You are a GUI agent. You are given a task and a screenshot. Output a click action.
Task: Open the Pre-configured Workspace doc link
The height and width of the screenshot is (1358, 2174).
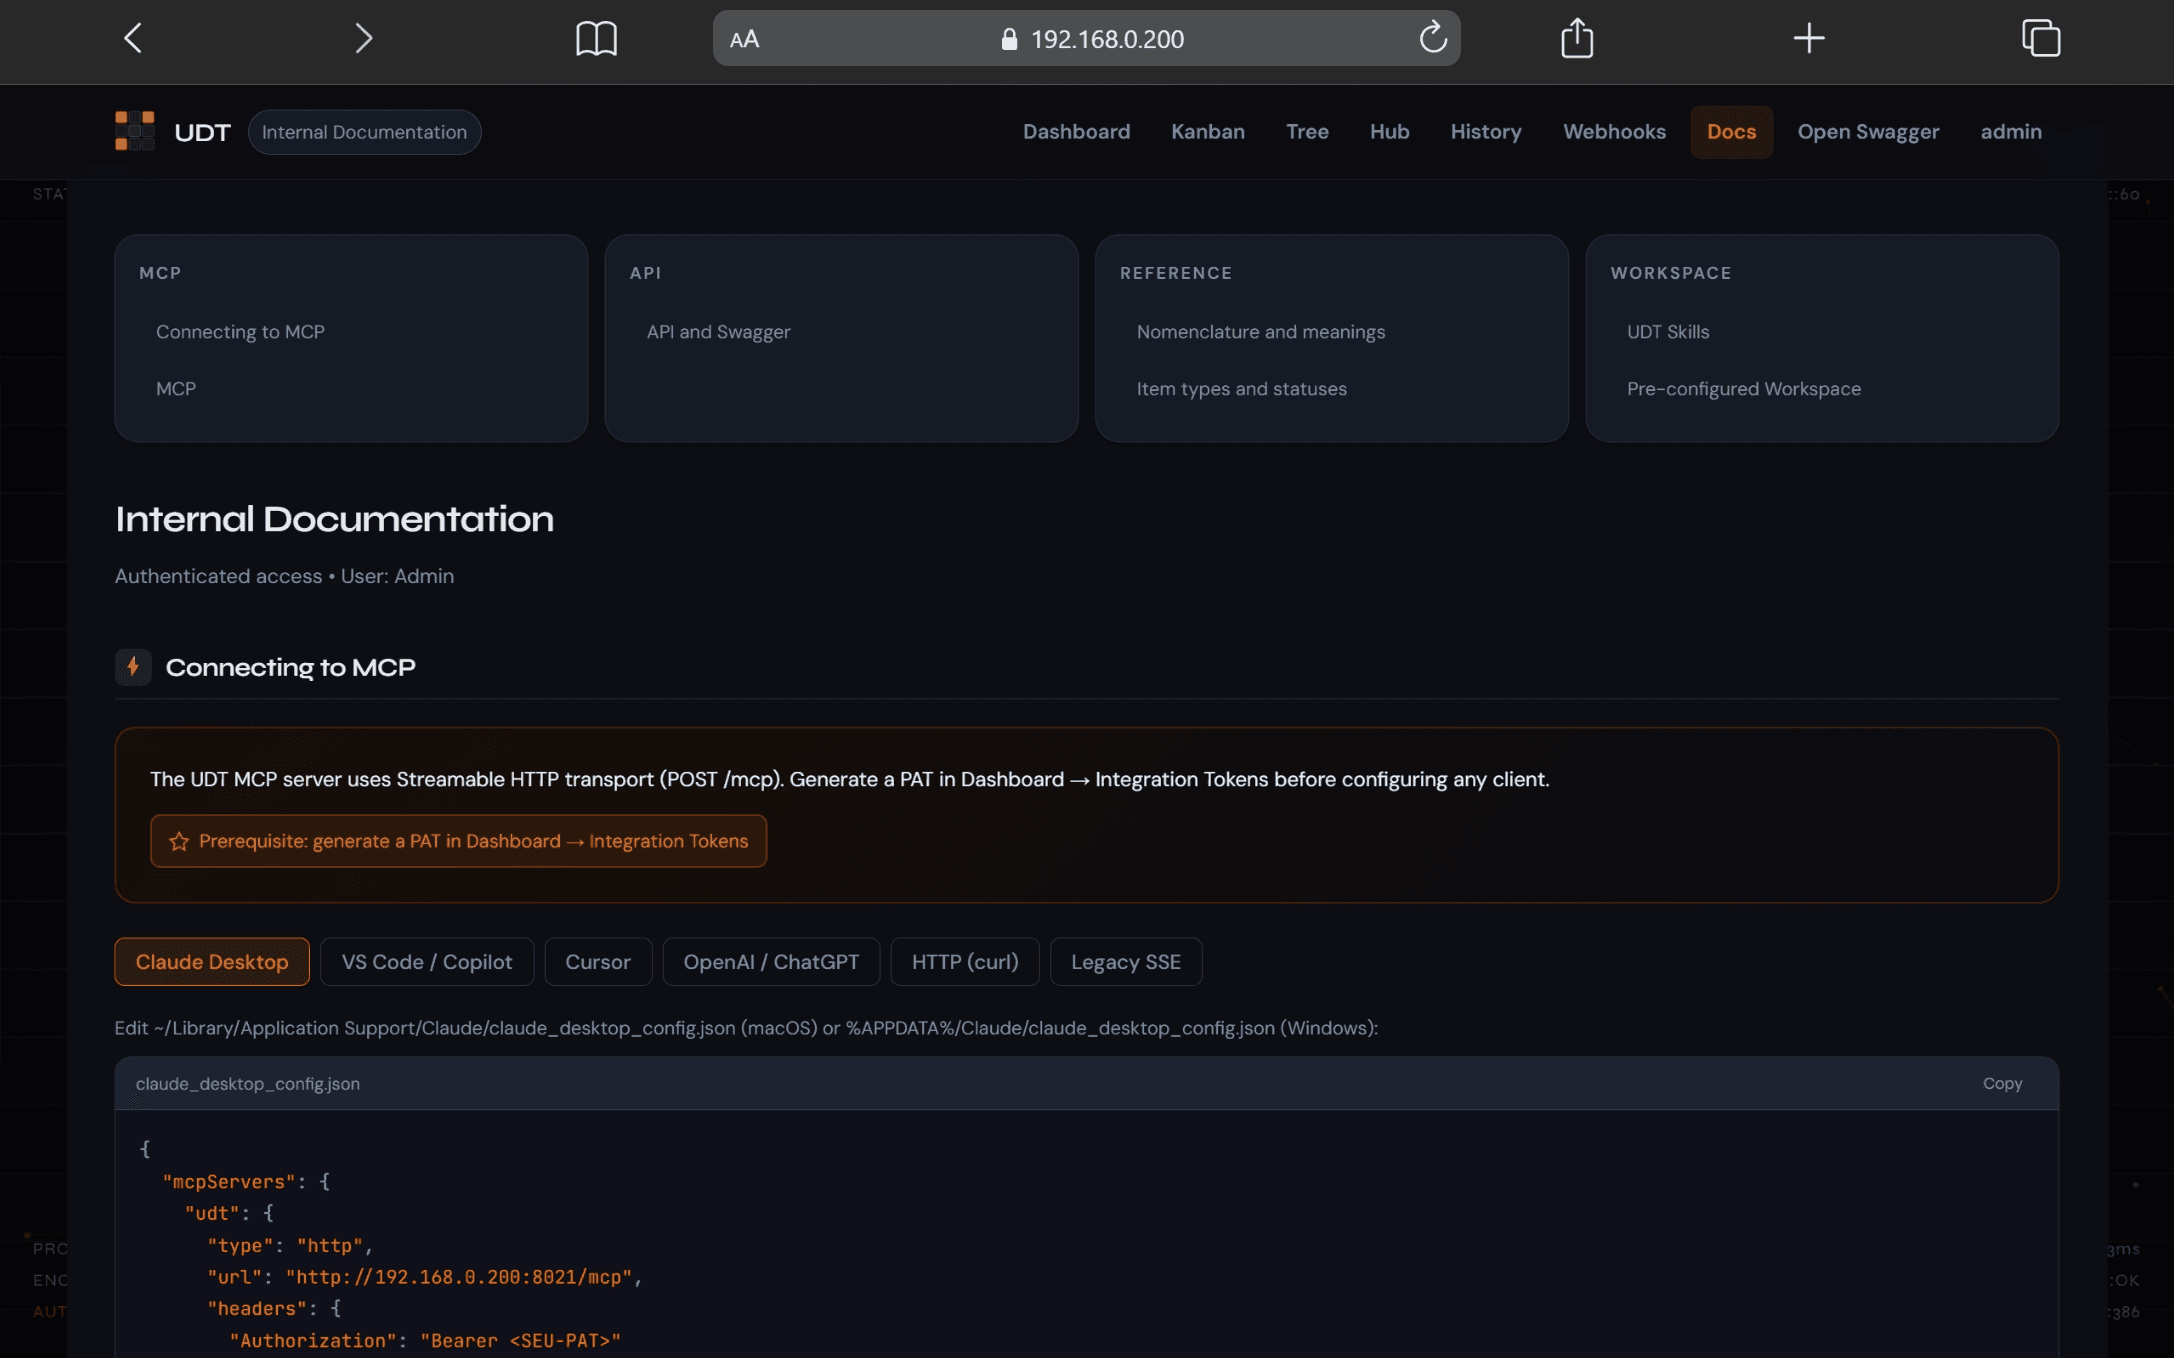[x=1743, y=388]
